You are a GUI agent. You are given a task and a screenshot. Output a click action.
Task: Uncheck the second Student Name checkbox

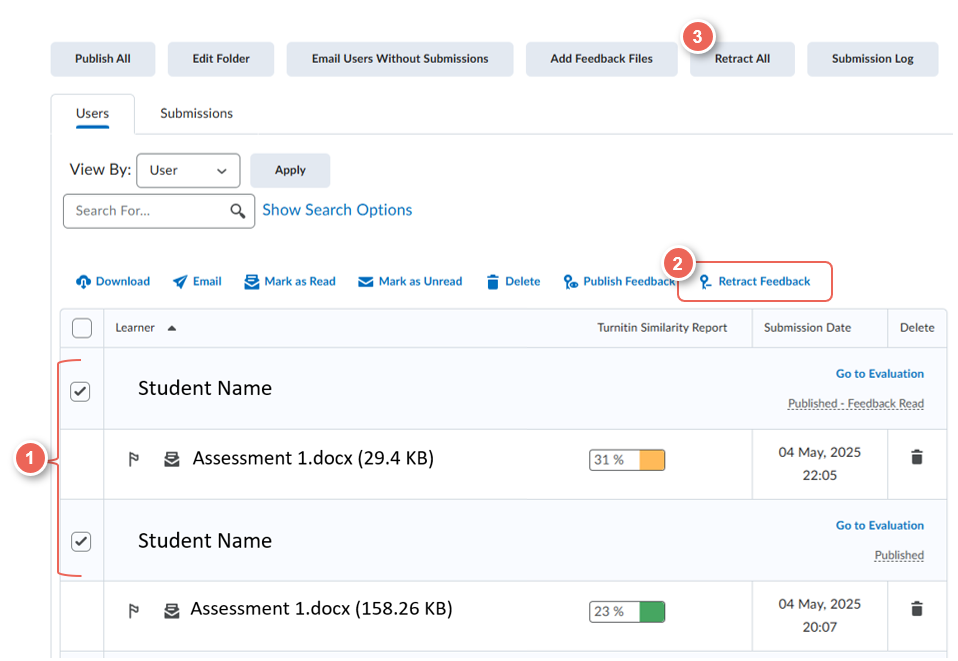coord(81,542)
